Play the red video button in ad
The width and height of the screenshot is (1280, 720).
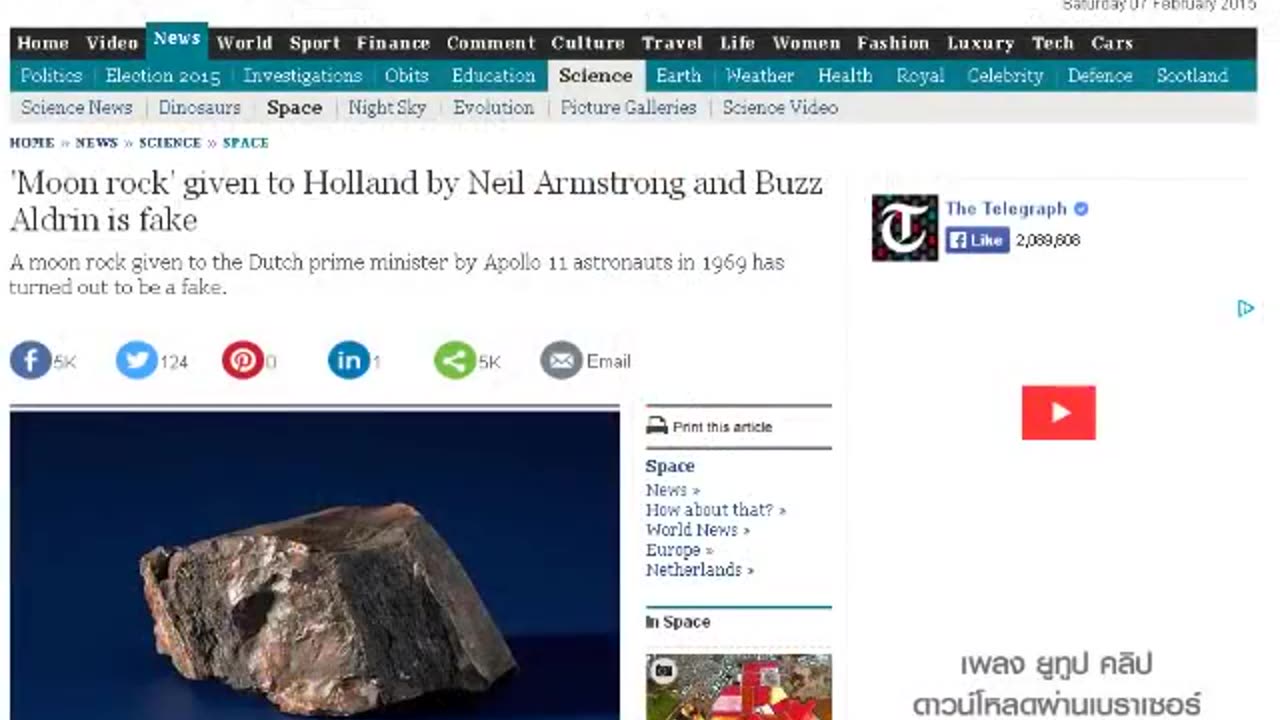(x=1058, y=412)
